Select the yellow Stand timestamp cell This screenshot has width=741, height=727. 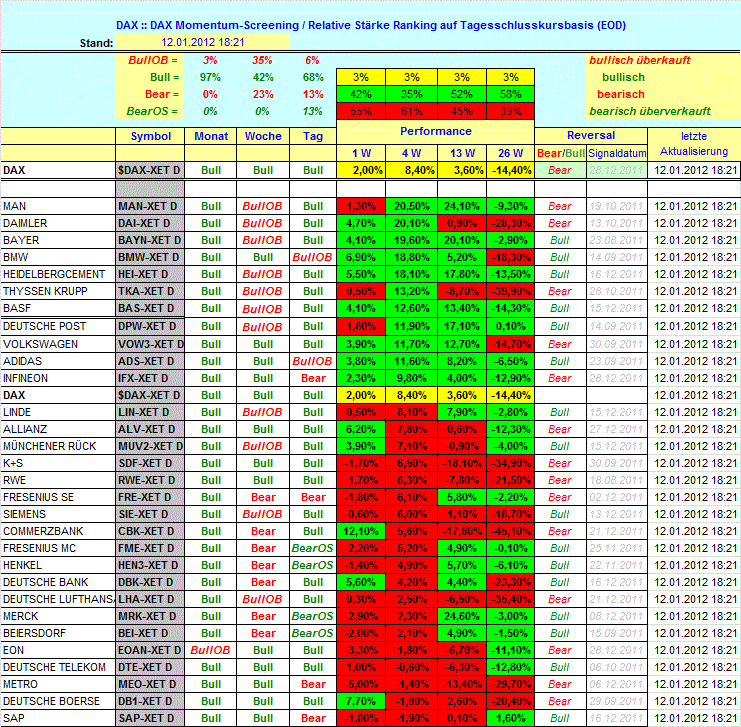pos(203,42)
